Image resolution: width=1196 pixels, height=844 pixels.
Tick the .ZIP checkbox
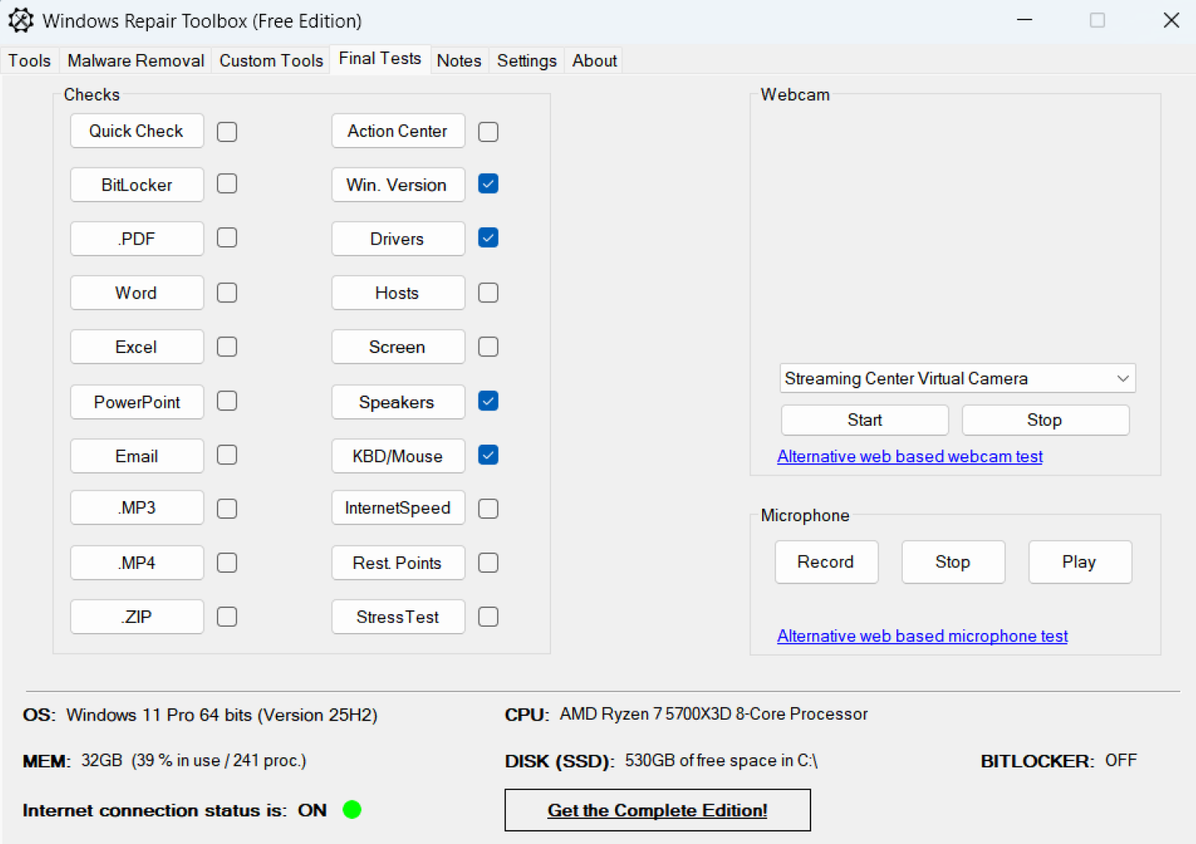tap(227, 617)
